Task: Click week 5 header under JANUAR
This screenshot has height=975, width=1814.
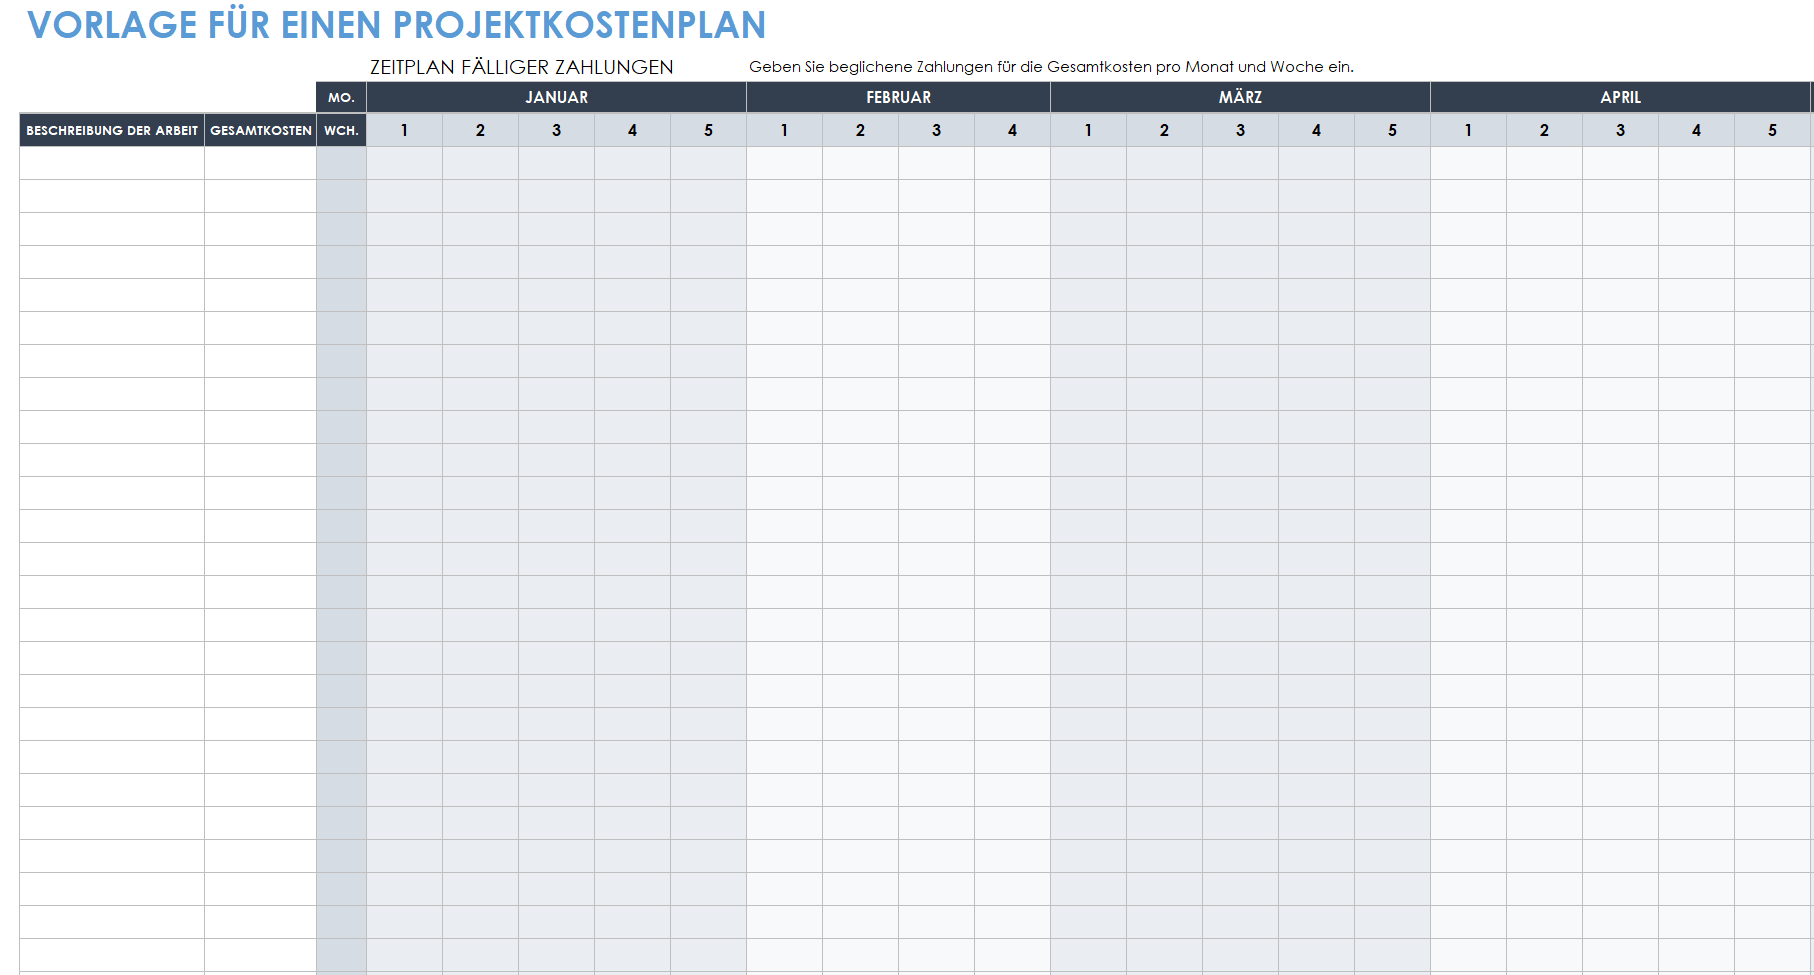Action: [708, 130]
